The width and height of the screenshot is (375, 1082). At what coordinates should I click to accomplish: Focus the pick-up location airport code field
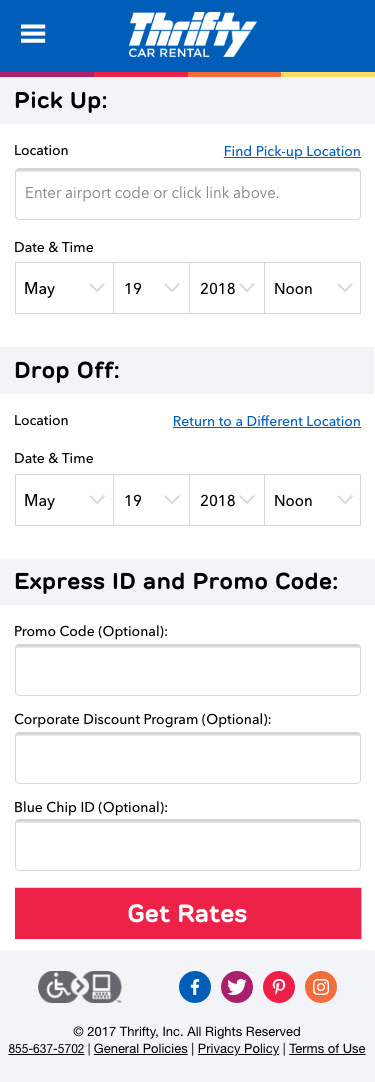tap(188, 194)
